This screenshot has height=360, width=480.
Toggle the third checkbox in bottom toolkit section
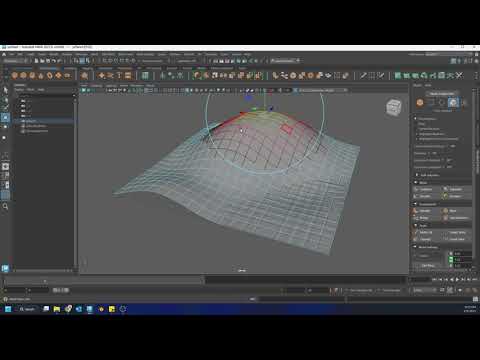pos(451,265)
